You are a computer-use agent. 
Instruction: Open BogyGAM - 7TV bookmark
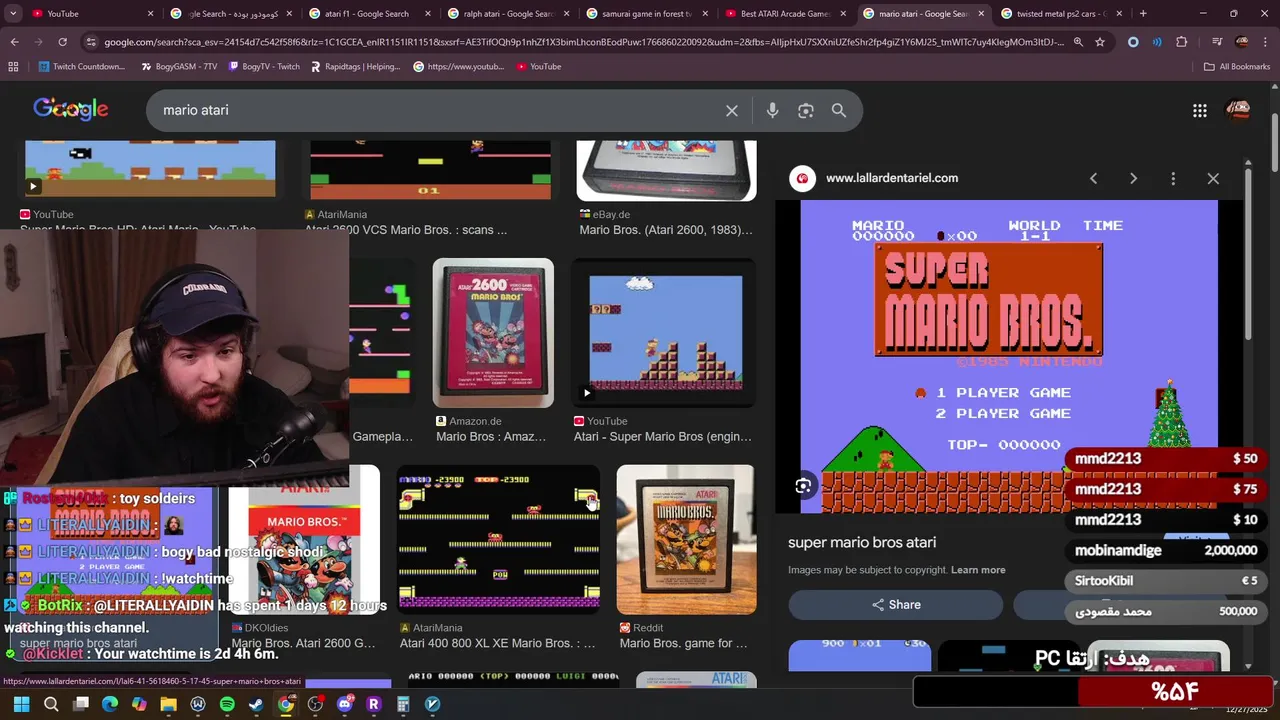[x=179, y=67]
